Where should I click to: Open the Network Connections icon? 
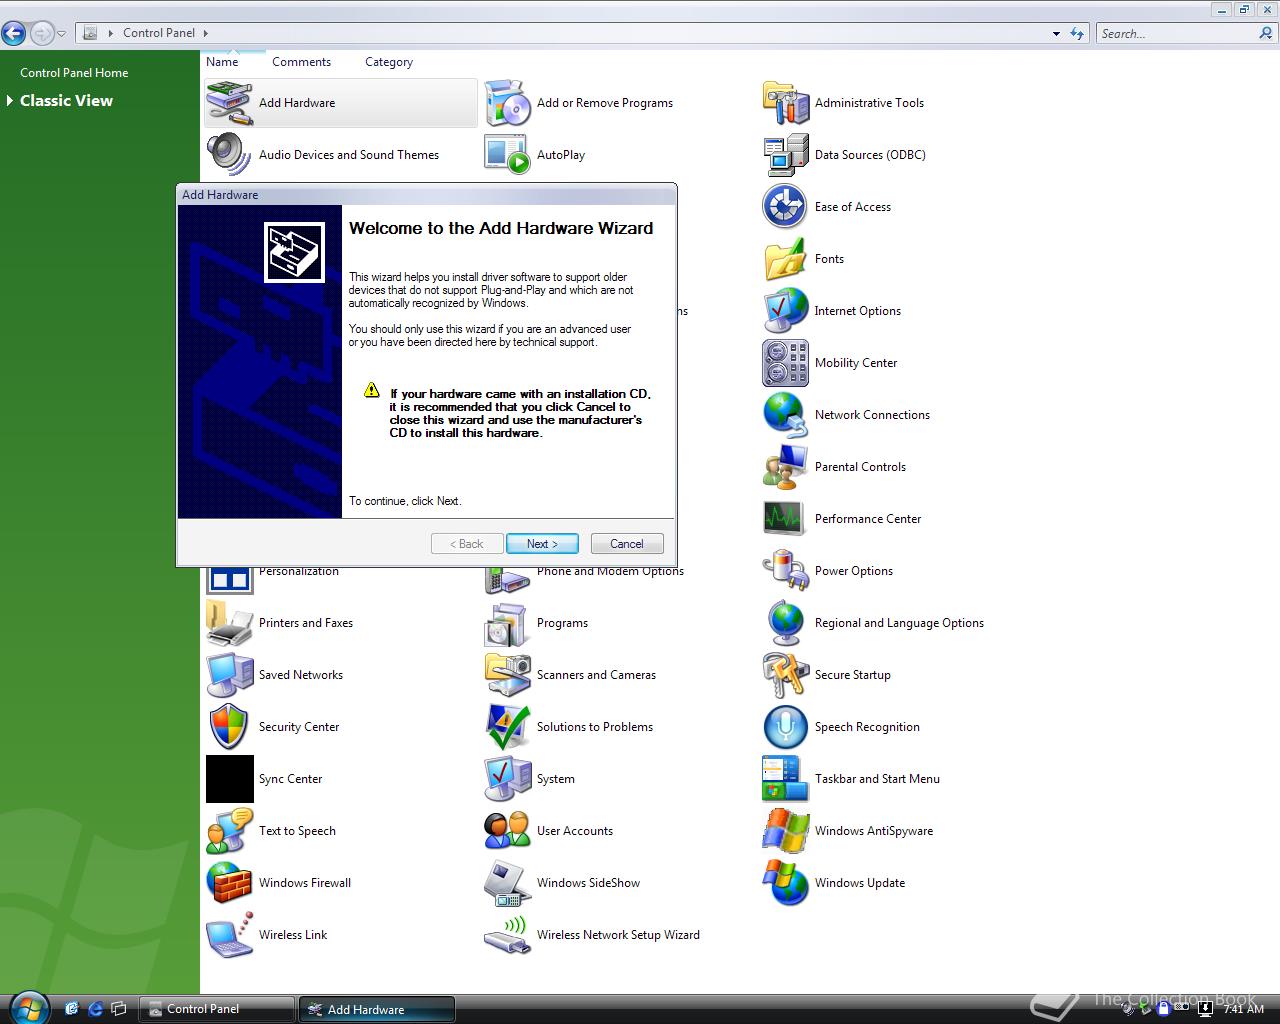(785, 415)
